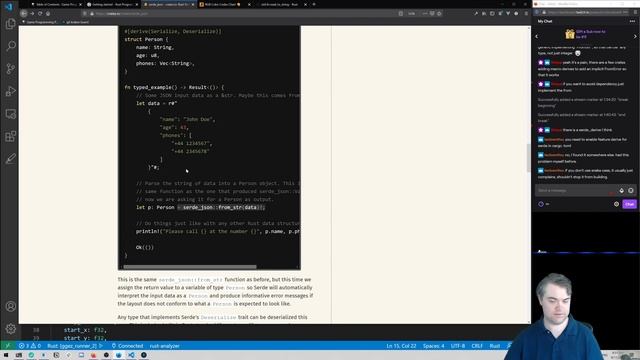The width and height of the screenshot is (640, 360).
Task: Open the Search view in activity bar
Action: point(11,46)
